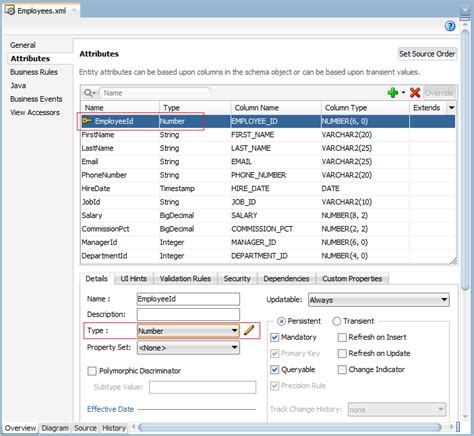474x436 pixels.
Task: Click the EmployeeId primary key icon
Action: tap(87, 121)
